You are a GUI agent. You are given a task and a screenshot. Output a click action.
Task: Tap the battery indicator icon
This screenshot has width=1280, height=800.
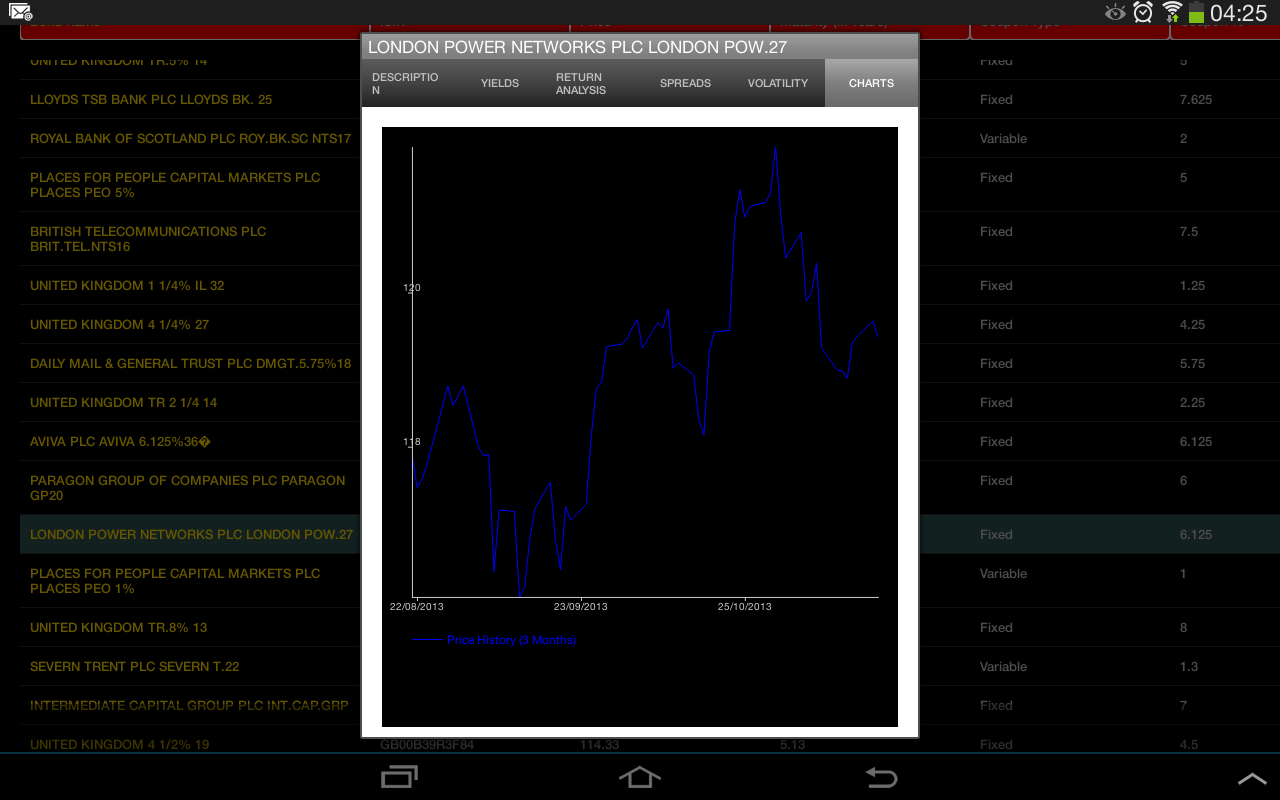point(1197,11)
